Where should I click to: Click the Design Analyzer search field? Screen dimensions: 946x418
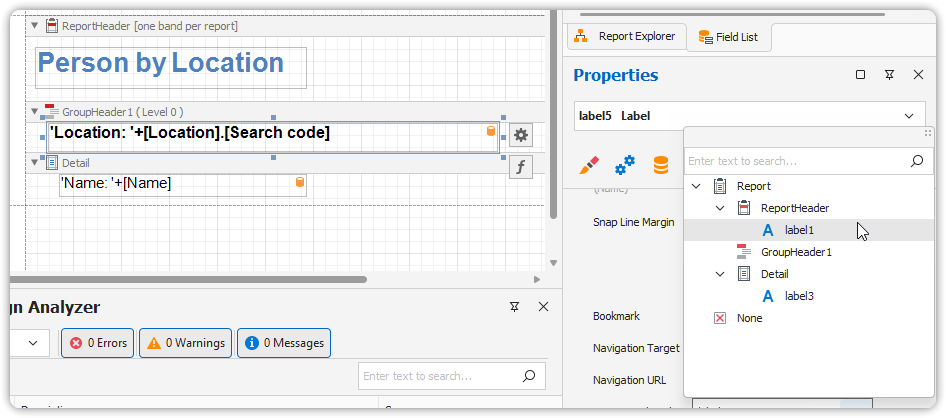440,376
